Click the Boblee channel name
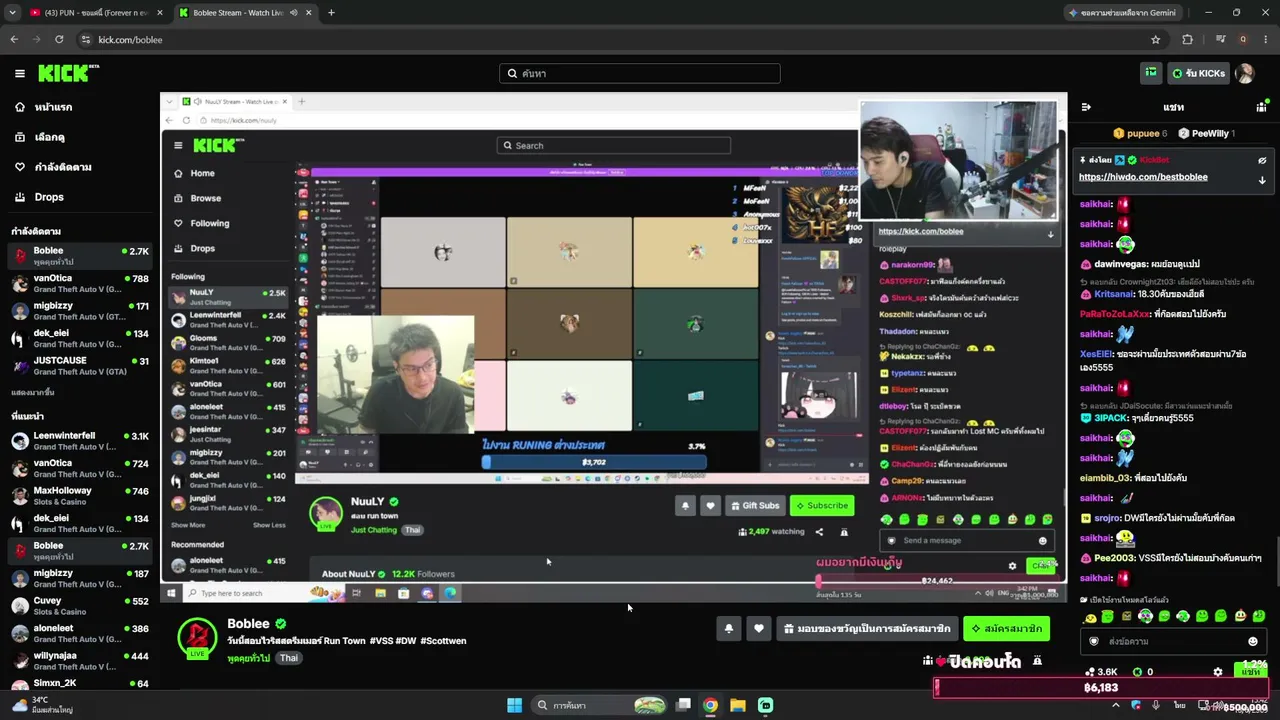1280x720 pixels. 248,624
